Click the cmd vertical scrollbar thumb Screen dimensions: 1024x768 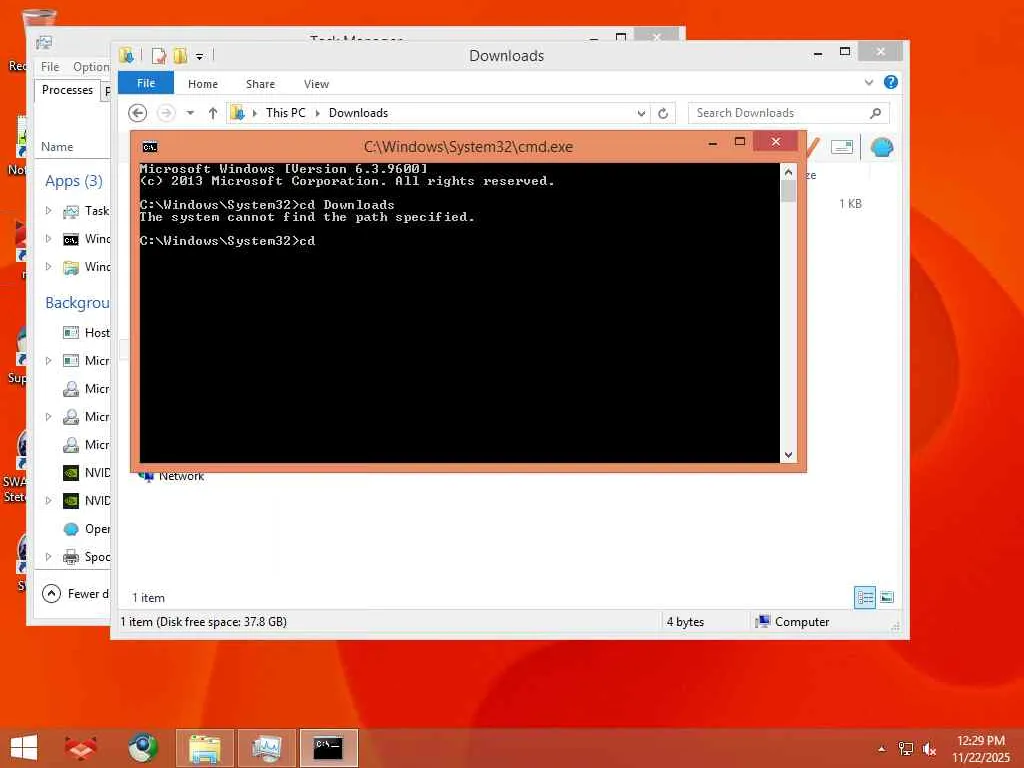tap(788, 191)
